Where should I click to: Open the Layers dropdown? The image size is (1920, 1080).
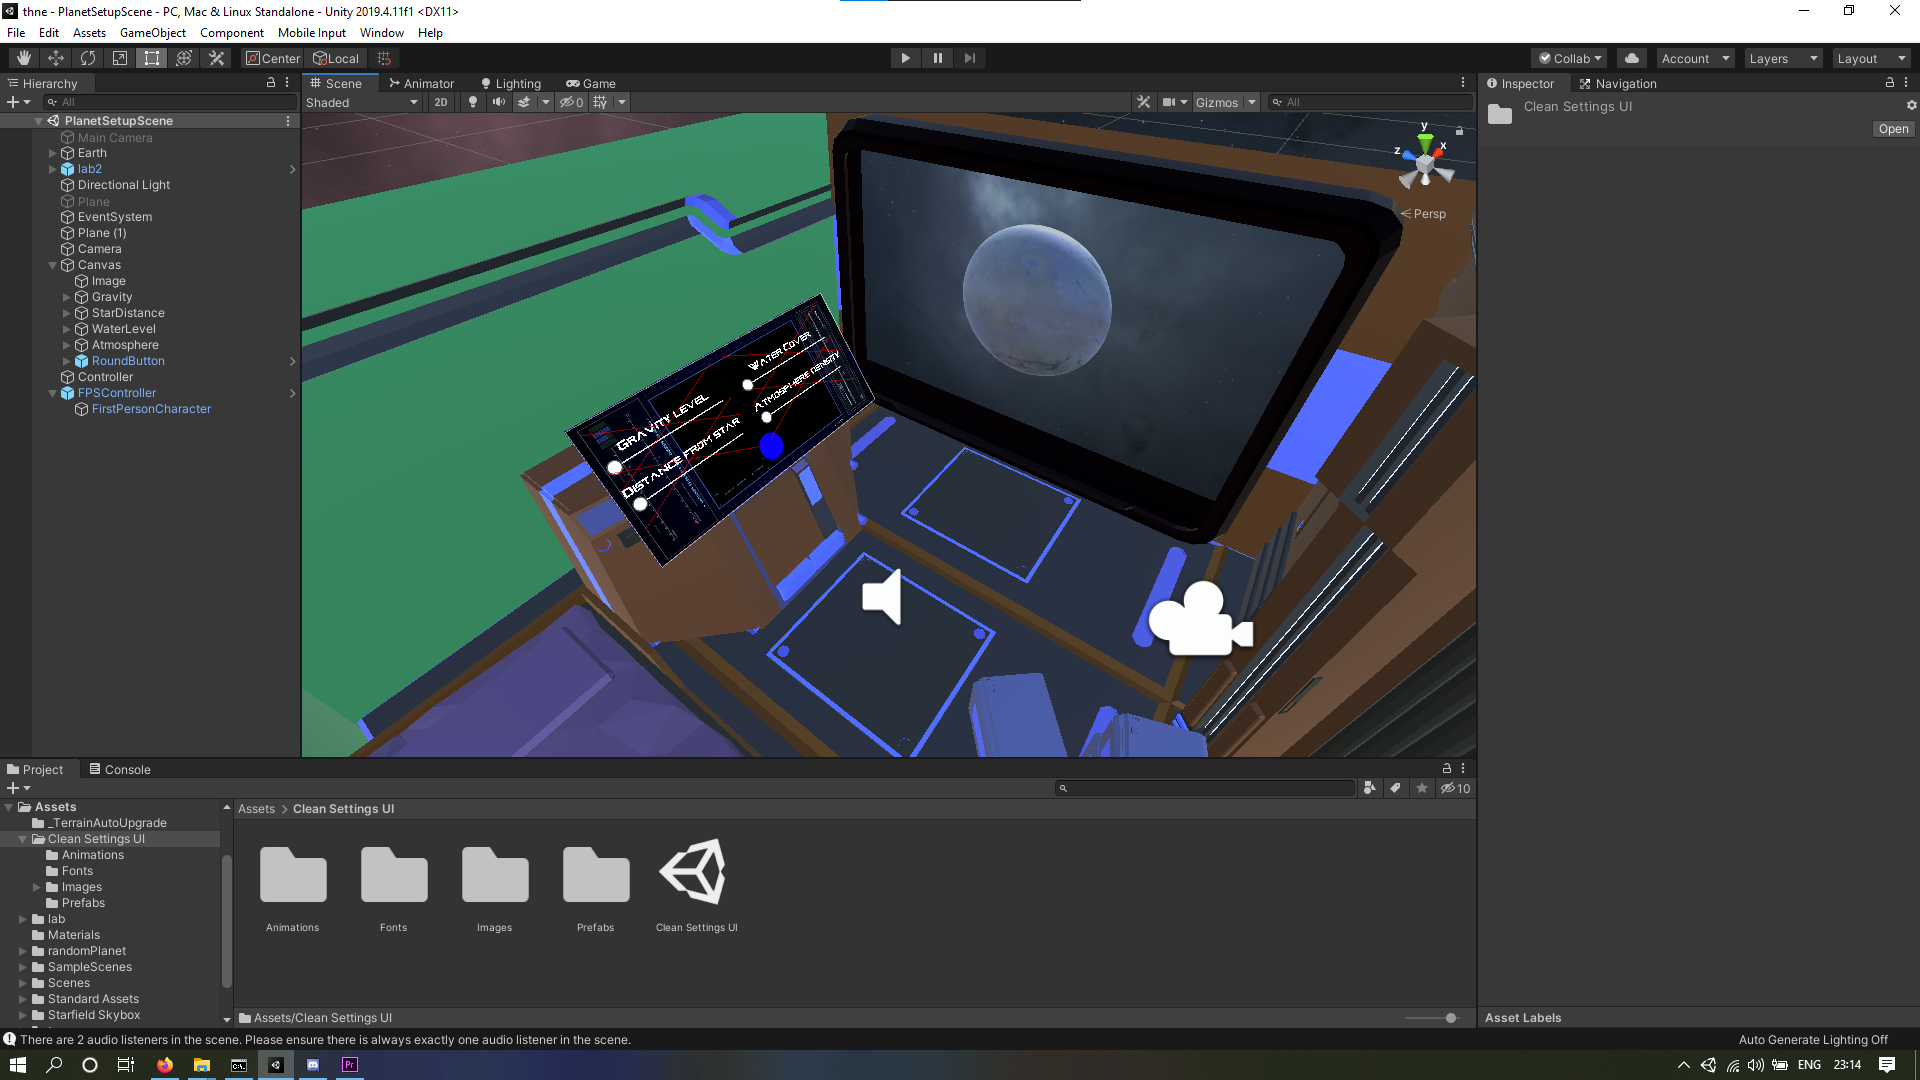point(1783,58)
